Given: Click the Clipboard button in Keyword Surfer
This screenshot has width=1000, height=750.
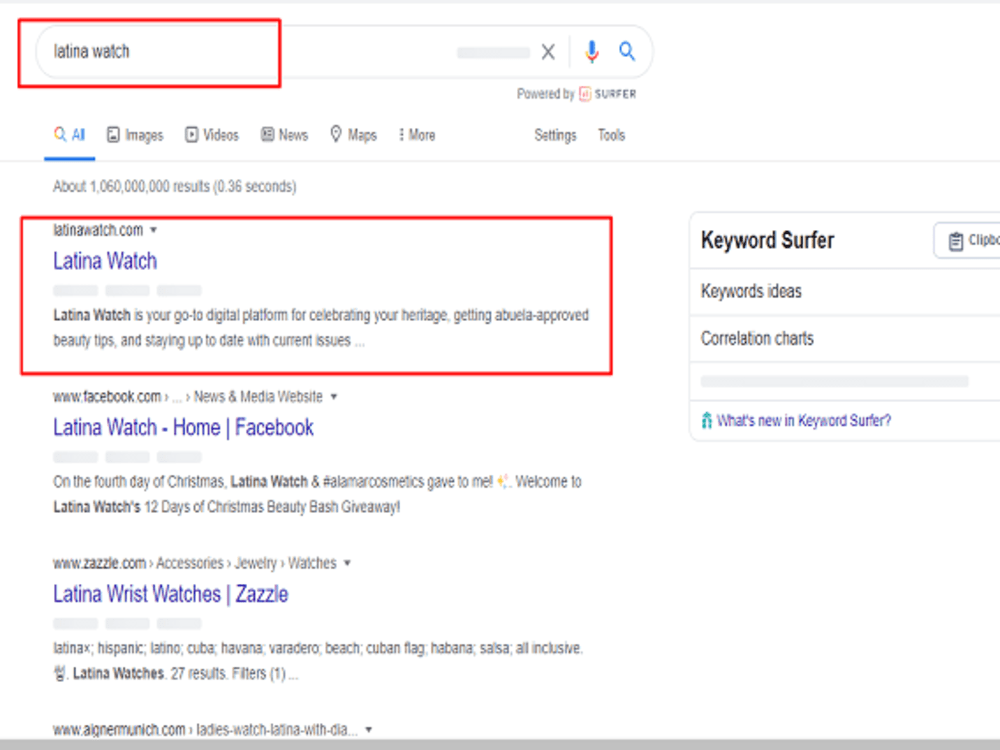Looking at the screenshot, I should tap(967, 240).
